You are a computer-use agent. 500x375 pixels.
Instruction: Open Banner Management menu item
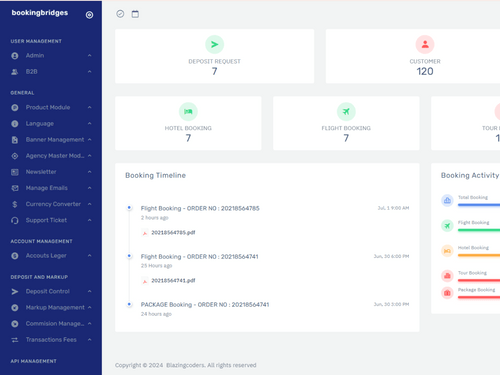pyautogui.click(x=51, y=140)
